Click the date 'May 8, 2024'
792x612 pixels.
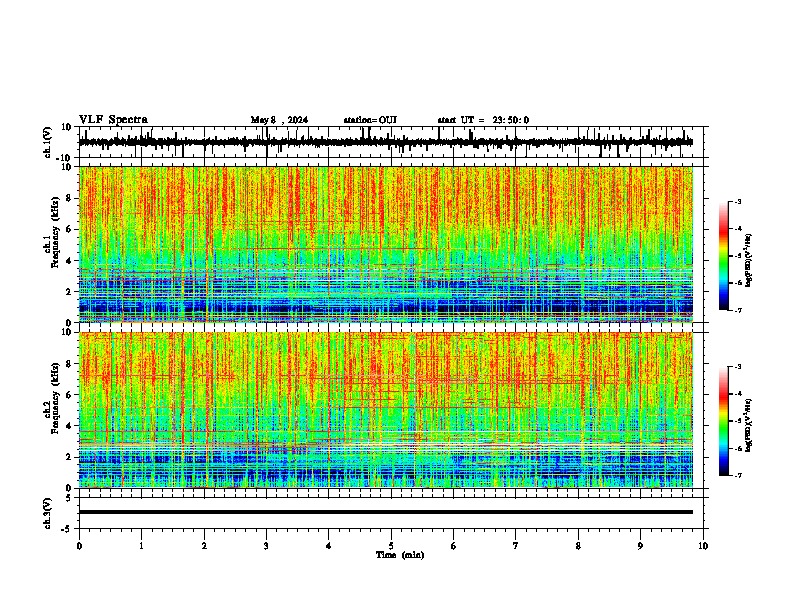[x=279, y=120]
